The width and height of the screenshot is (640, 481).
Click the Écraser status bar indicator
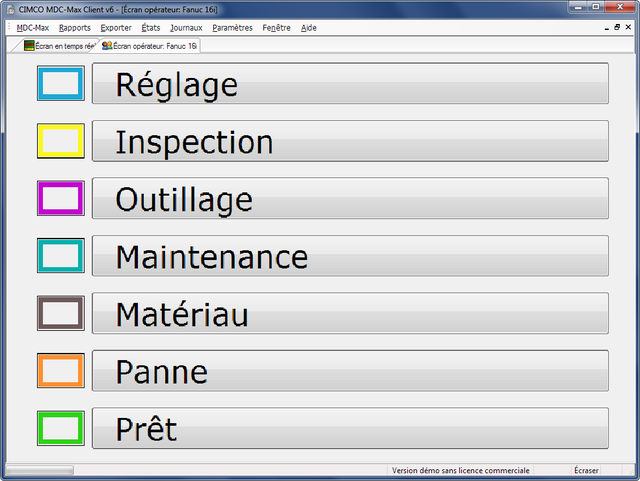tap(586, 470)
